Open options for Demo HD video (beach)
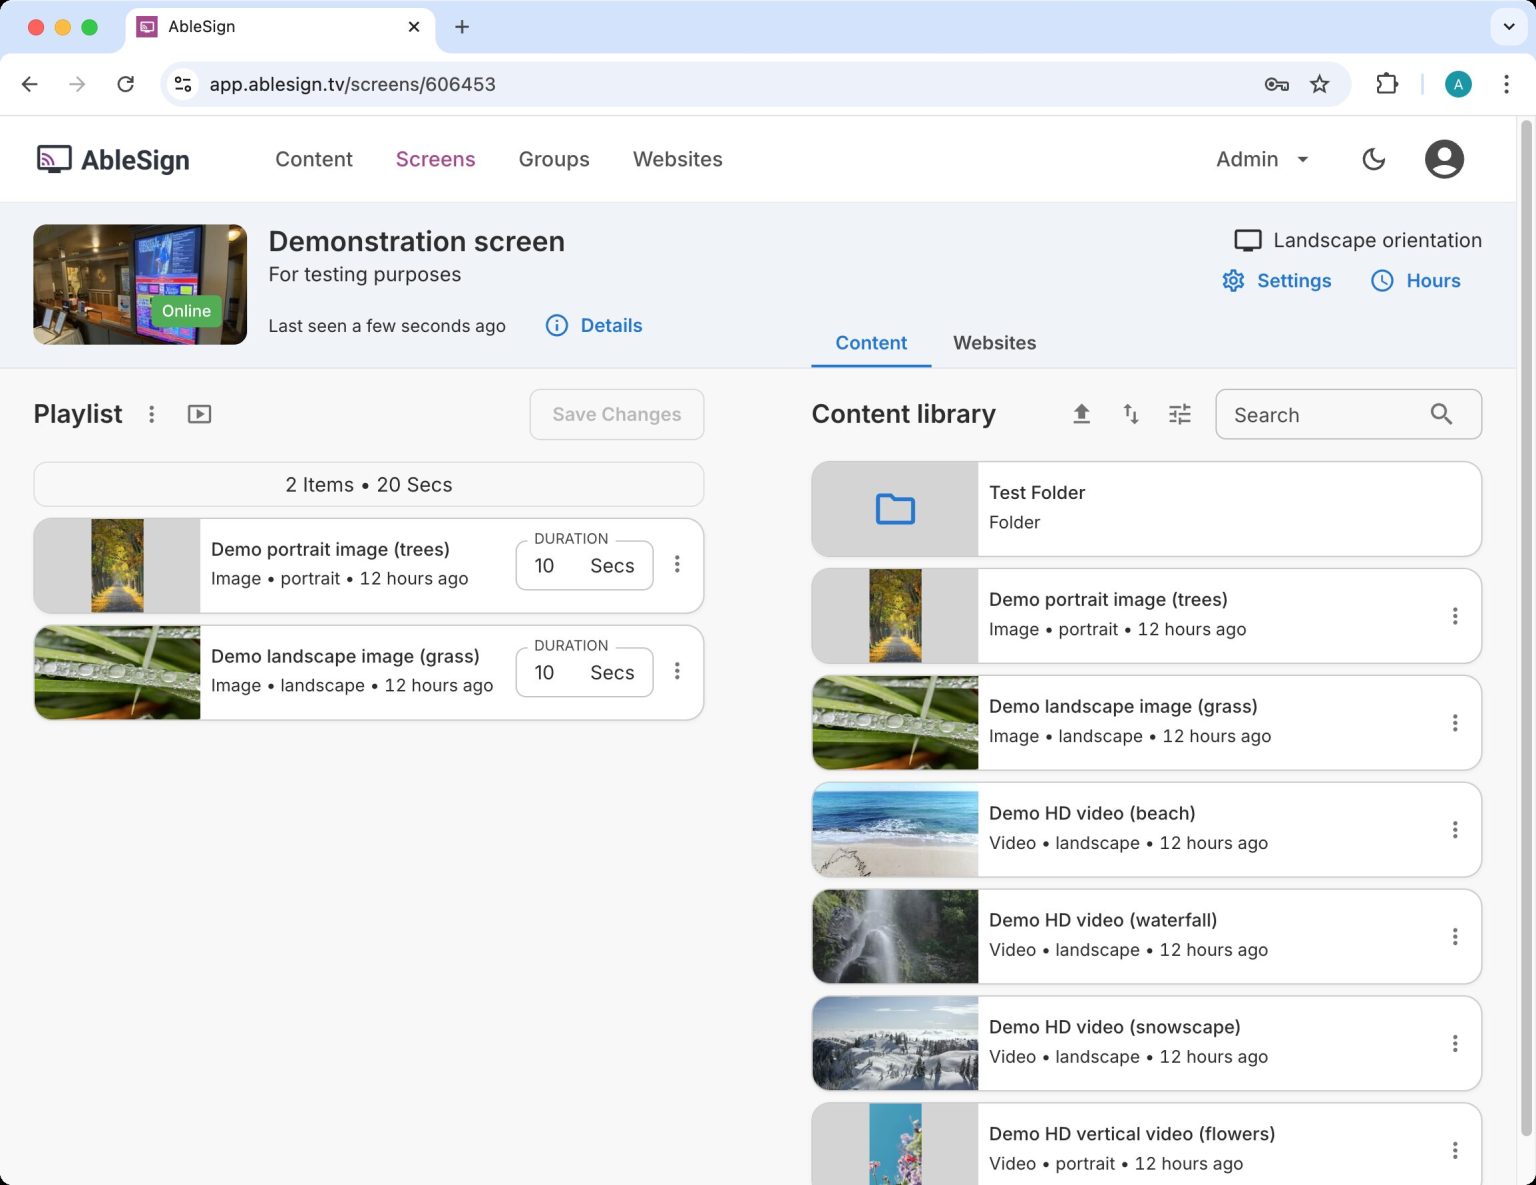 (x=1455, y=830)
